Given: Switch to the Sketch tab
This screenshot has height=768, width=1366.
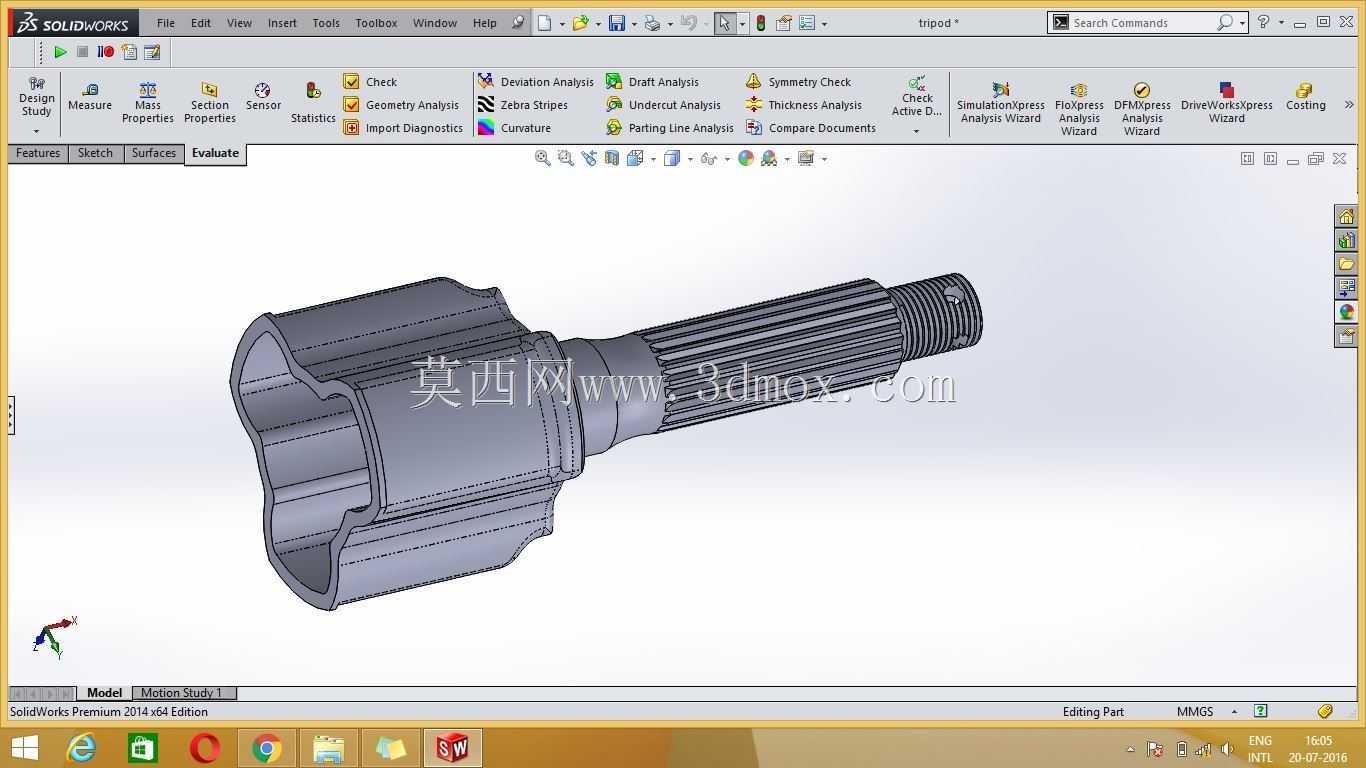Looking at the screenshot, I should click(x=95, y=153).
